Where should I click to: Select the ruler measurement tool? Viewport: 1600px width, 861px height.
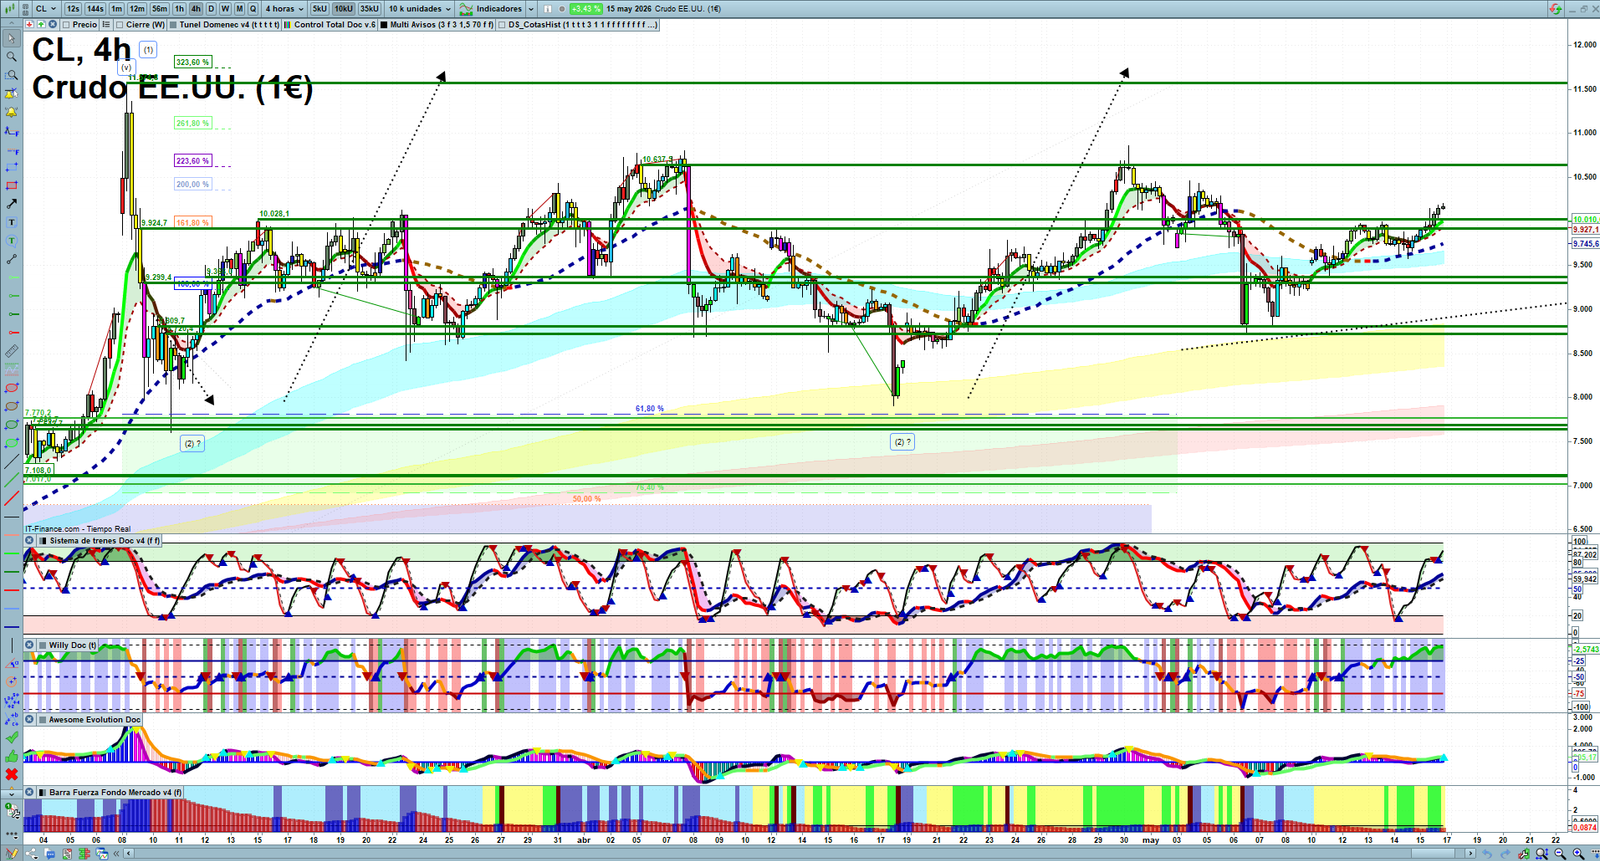pyautogui.click(x=12, y=352)
